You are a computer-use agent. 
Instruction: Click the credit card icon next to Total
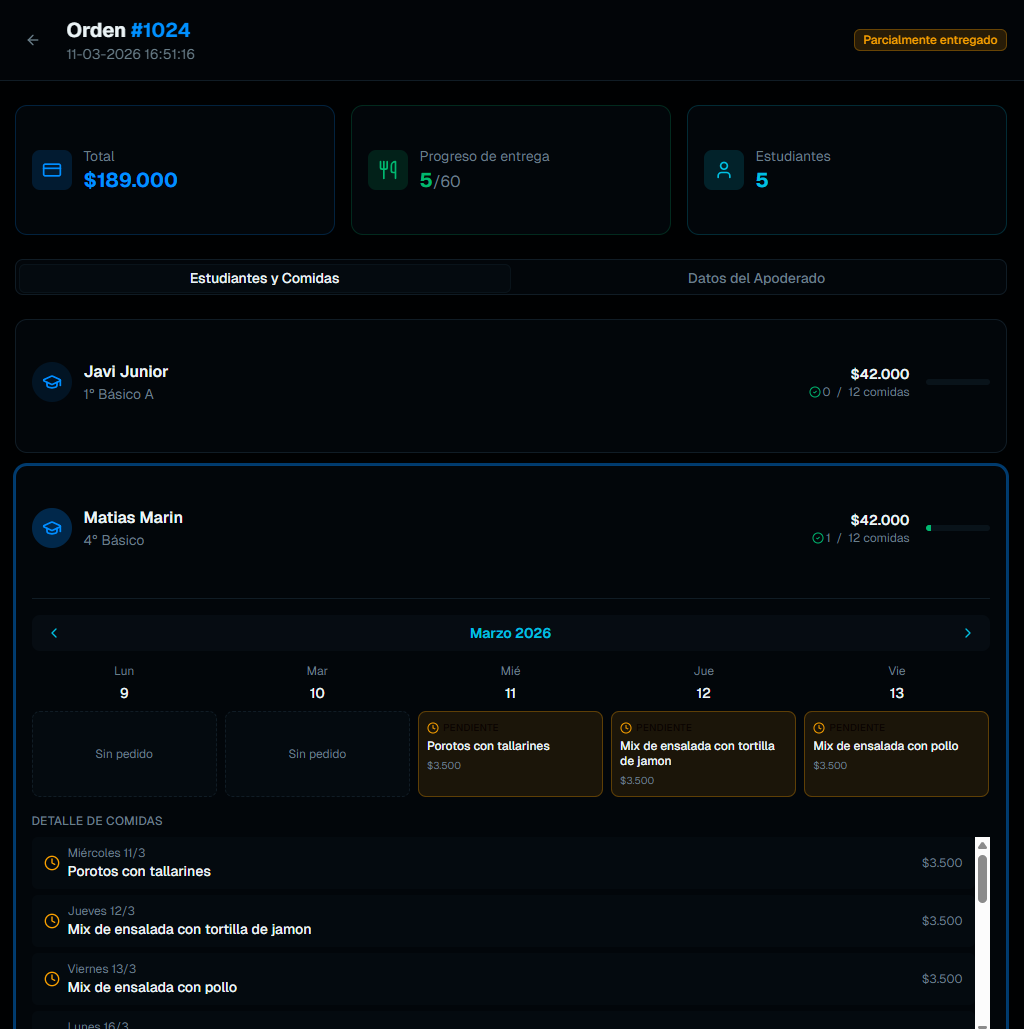pos(52,170)
